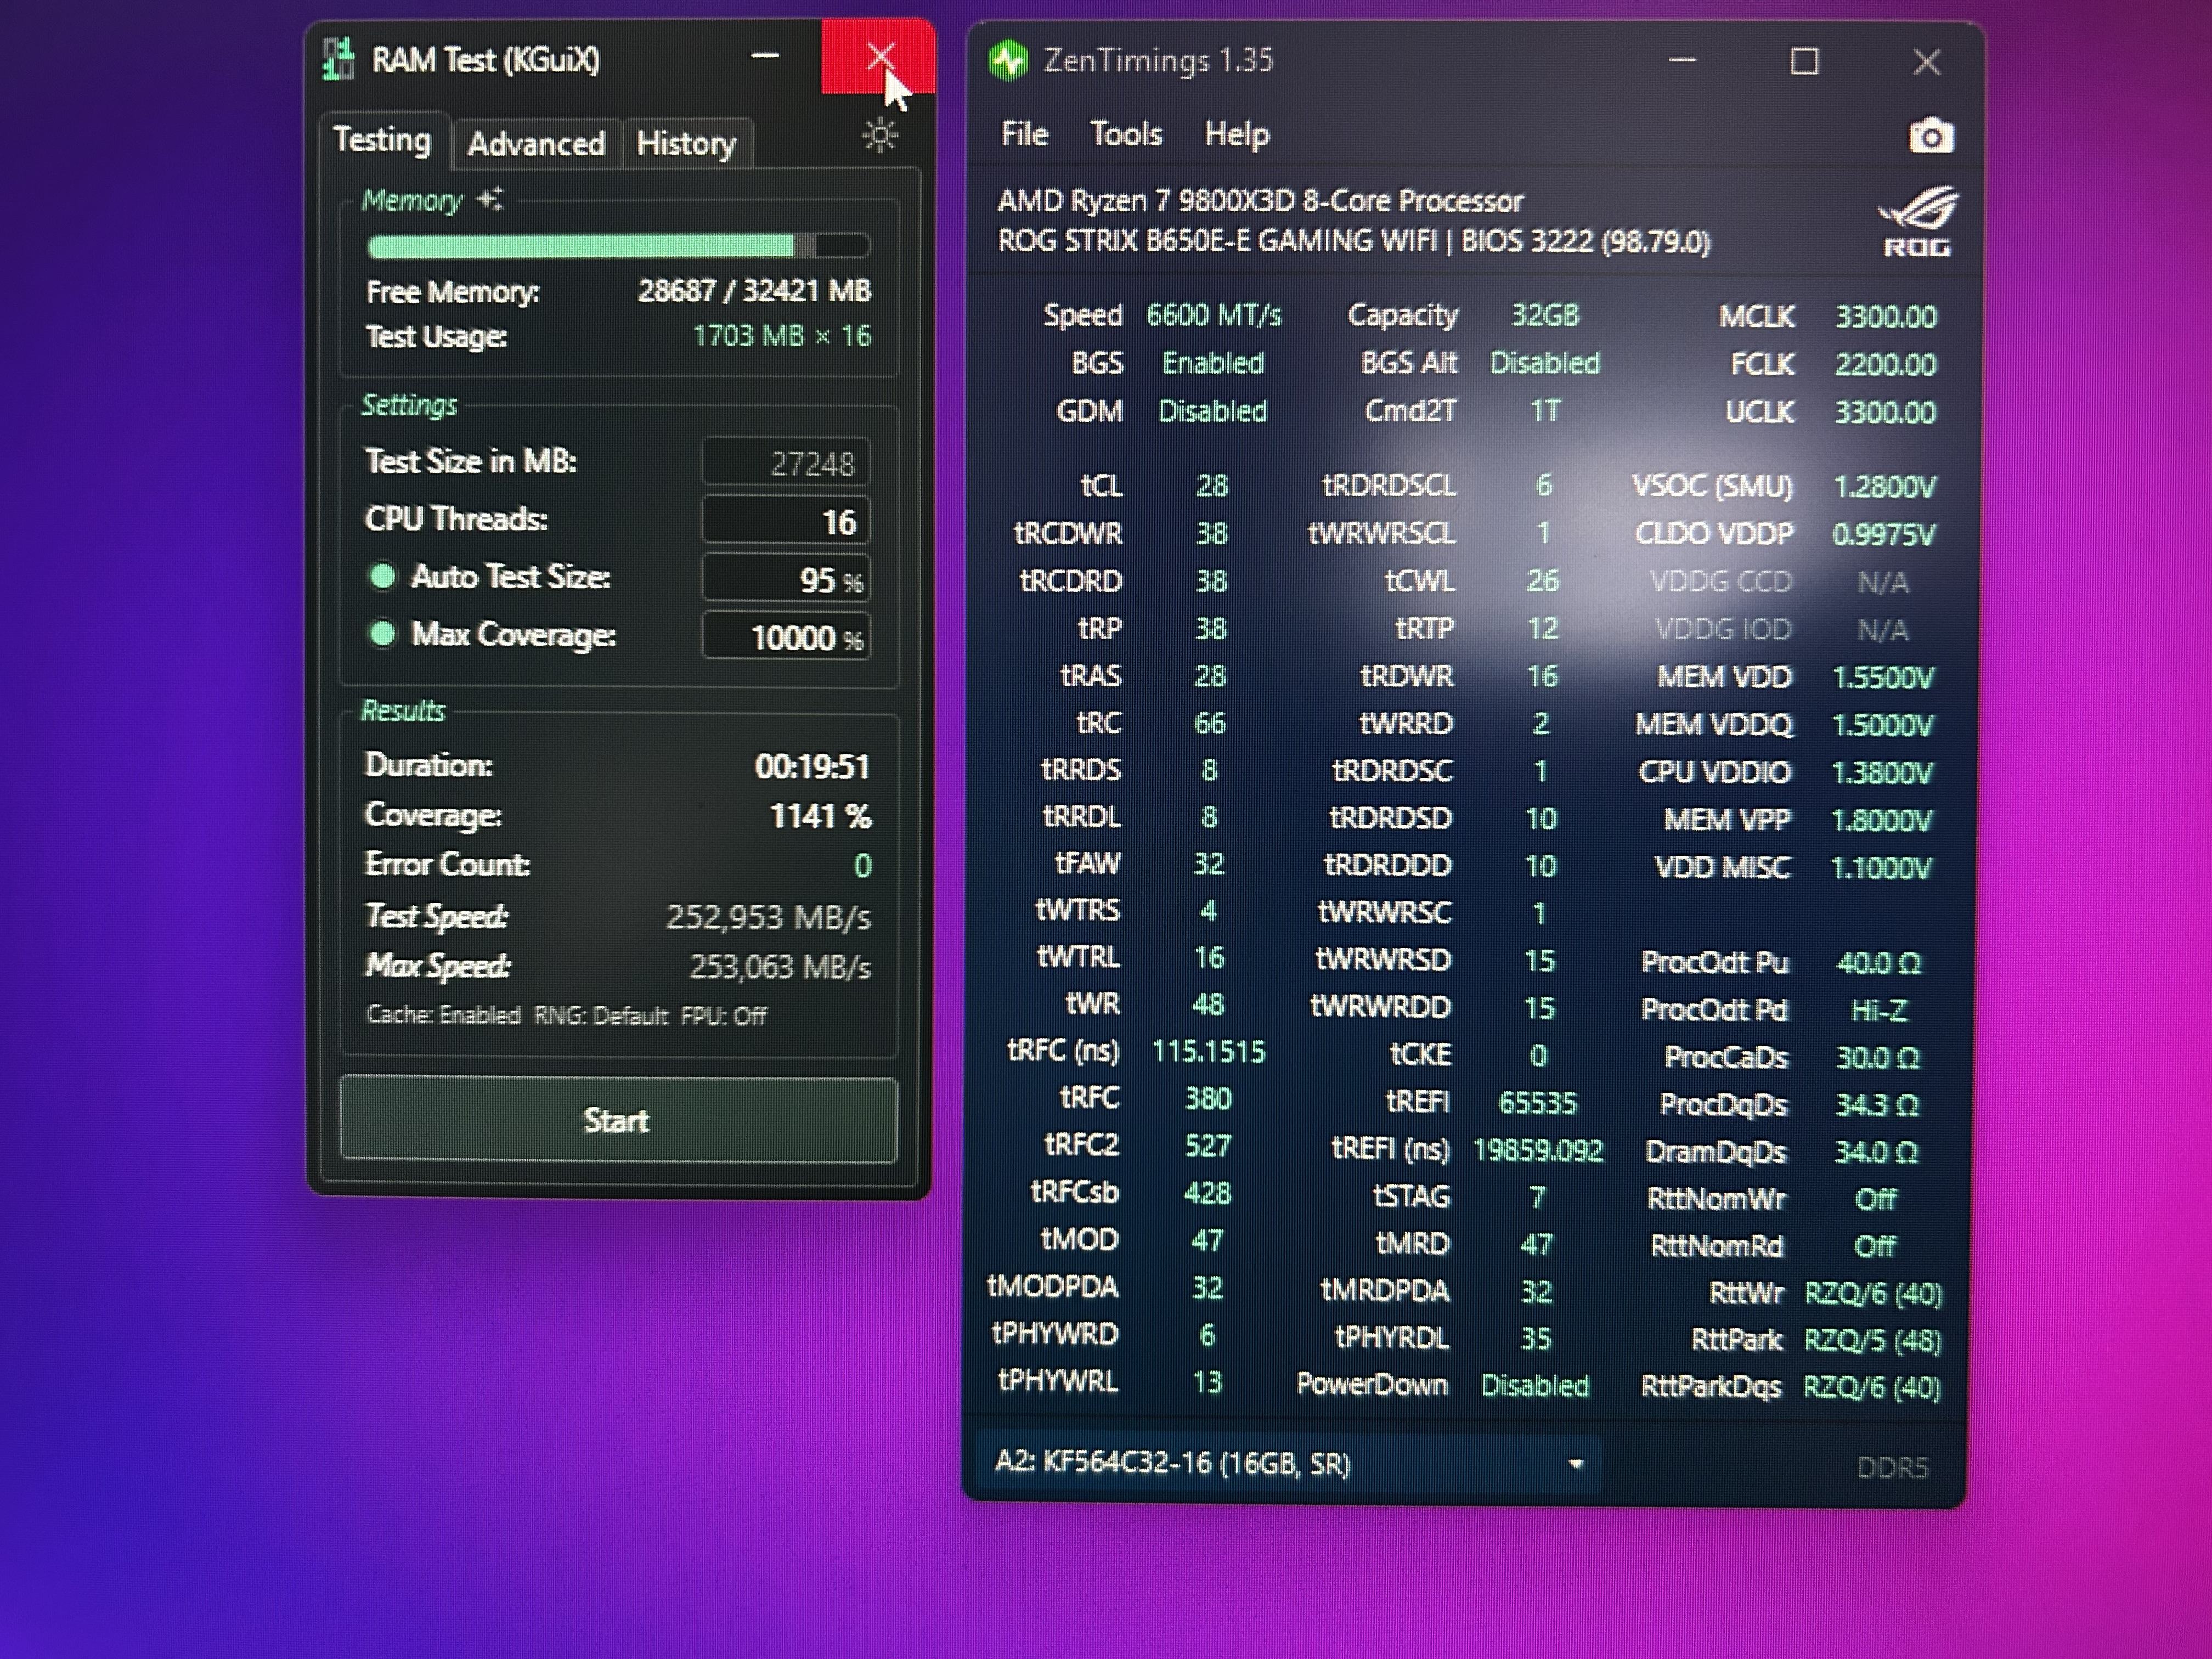Switch to the History tab
2212x1659 pixels.
point(686,144)
